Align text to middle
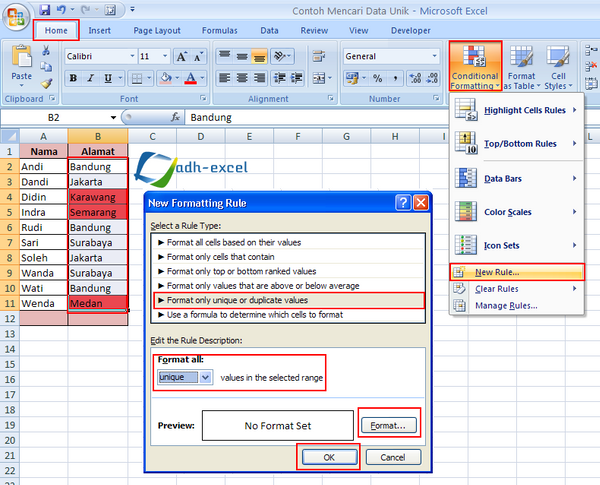 [242, 57]
